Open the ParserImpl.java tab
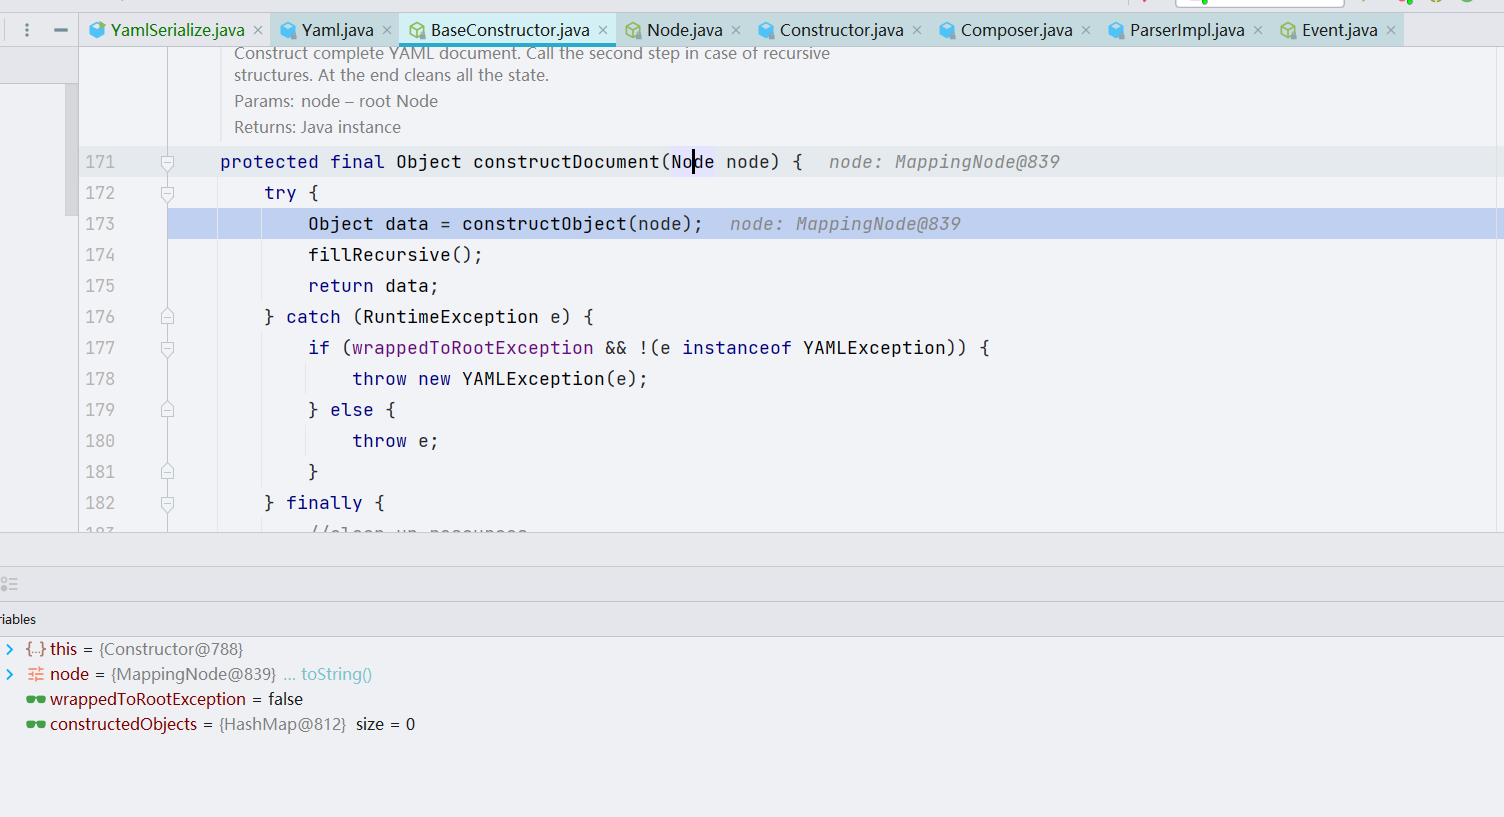 [x=1186, y=30]
